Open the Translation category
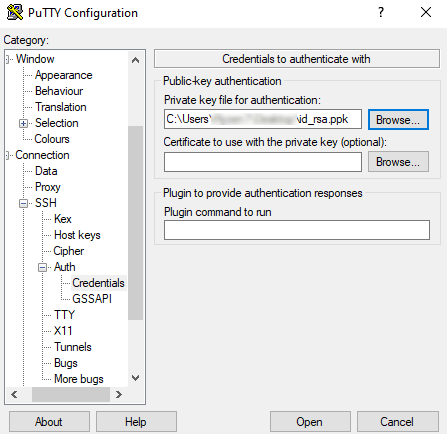 click(61, 107)
